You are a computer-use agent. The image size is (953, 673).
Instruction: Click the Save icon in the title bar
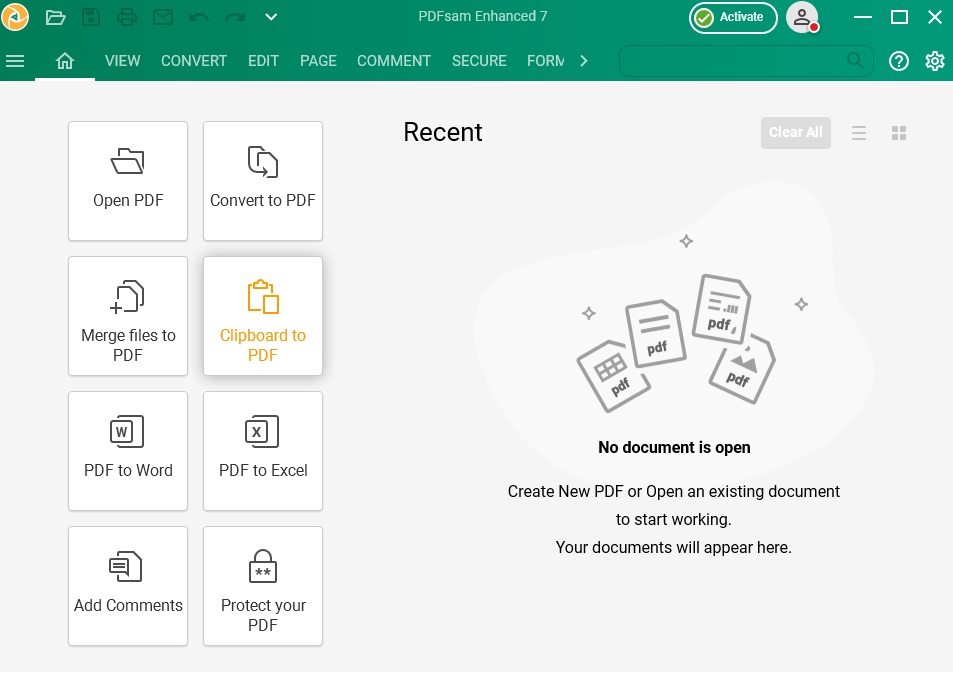91,17
